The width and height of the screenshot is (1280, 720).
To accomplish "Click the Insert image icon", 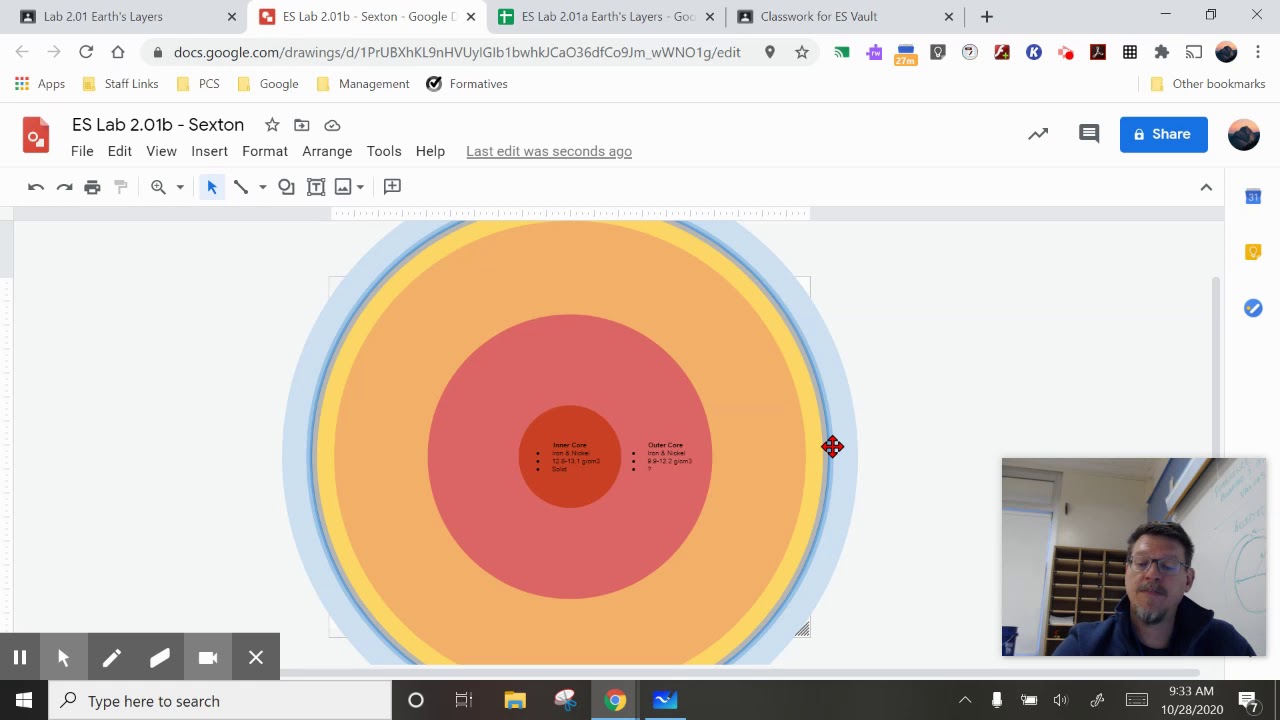I will pos(343,187).
